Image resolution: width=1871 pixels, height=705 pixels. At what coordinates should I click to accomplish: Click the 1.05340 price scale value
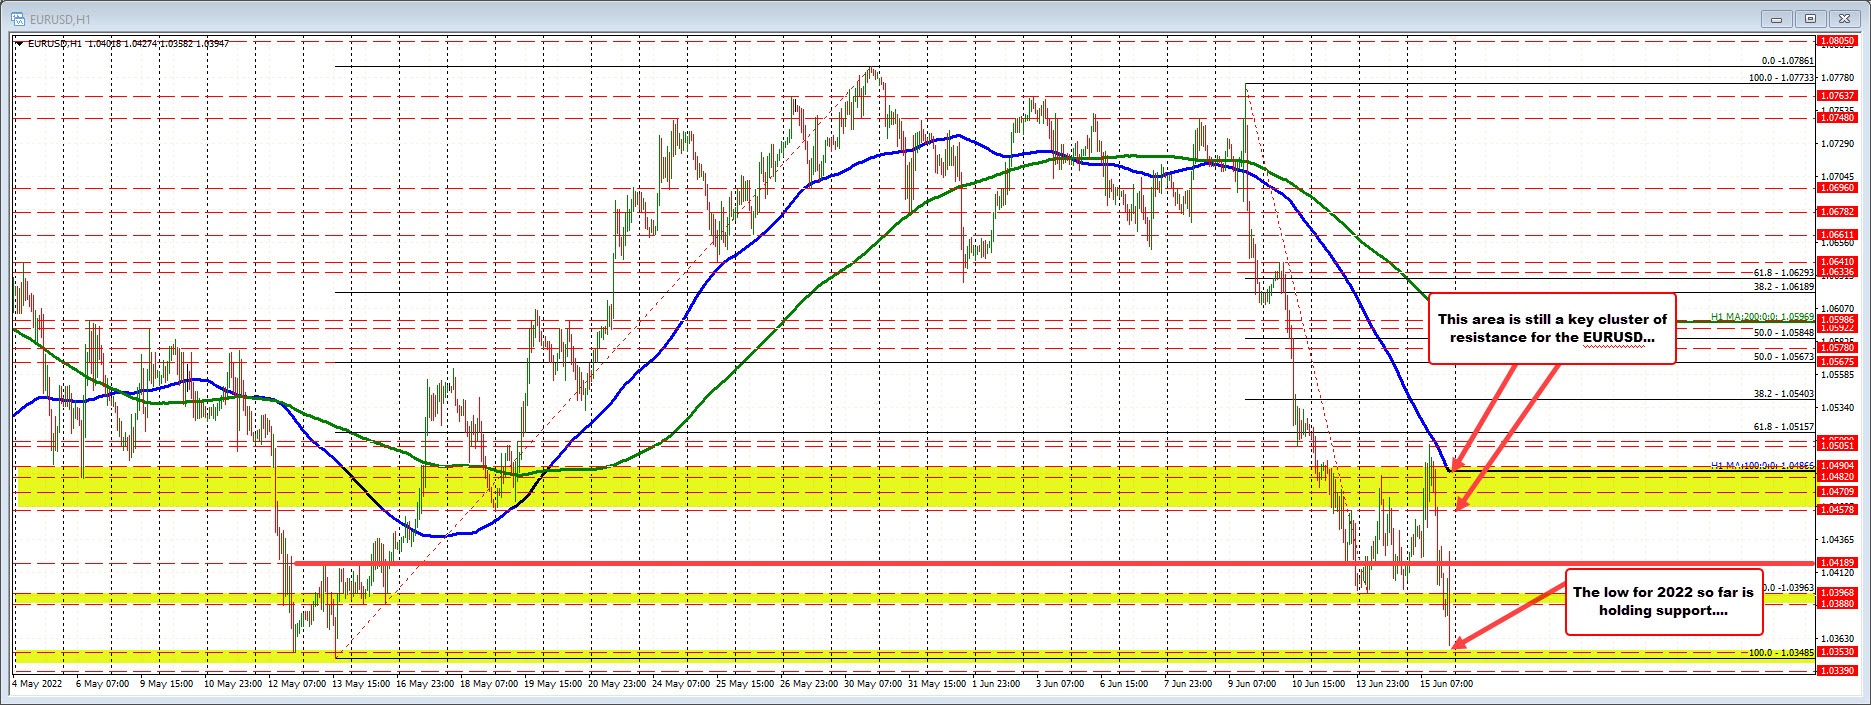[x=1838, y=408]
